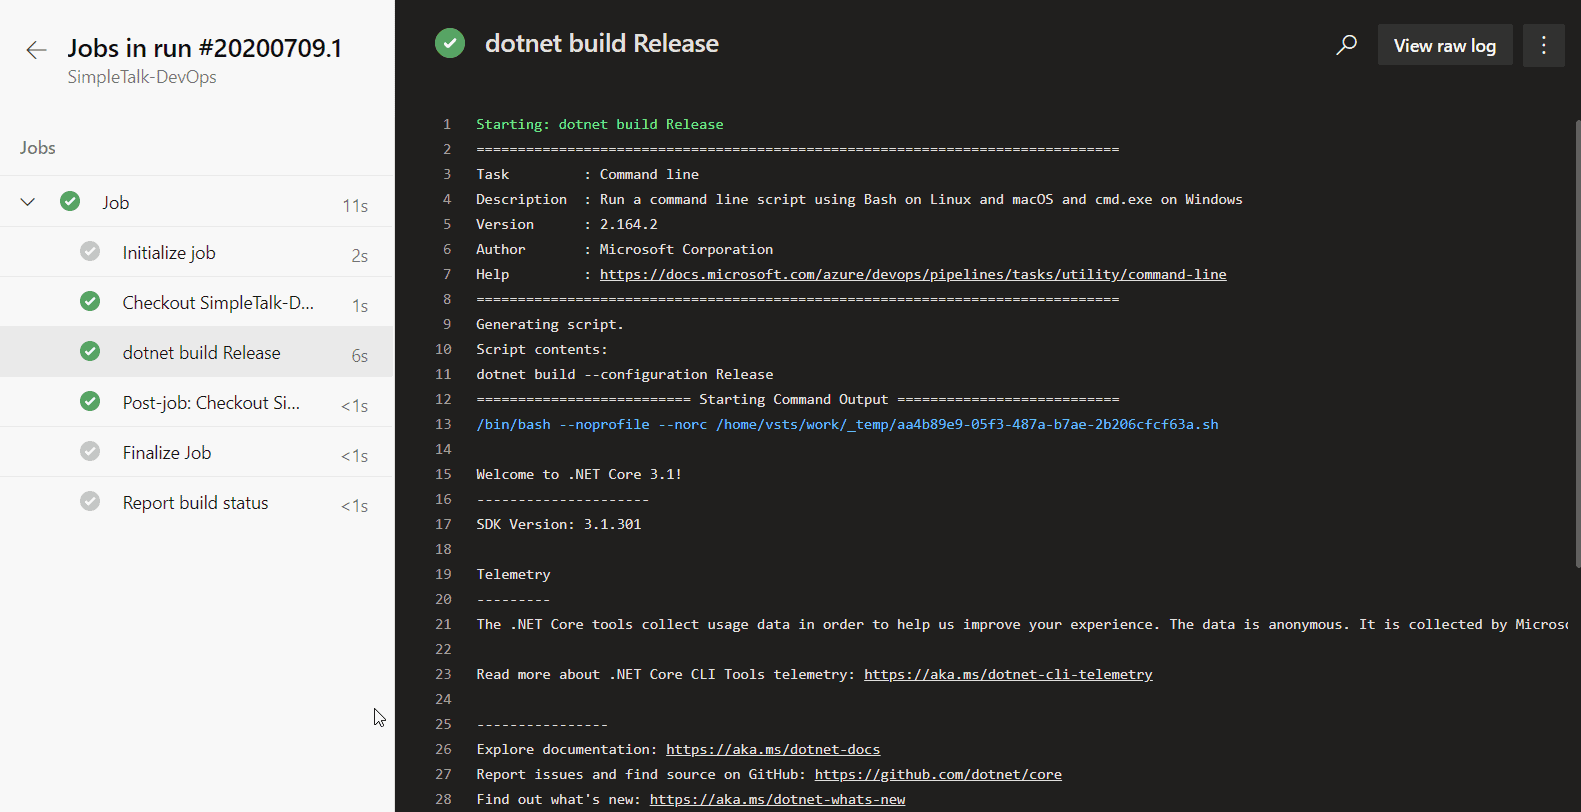Click the .NET Core tools usage data log line
1581x812 pixels.
[1022, 624]
